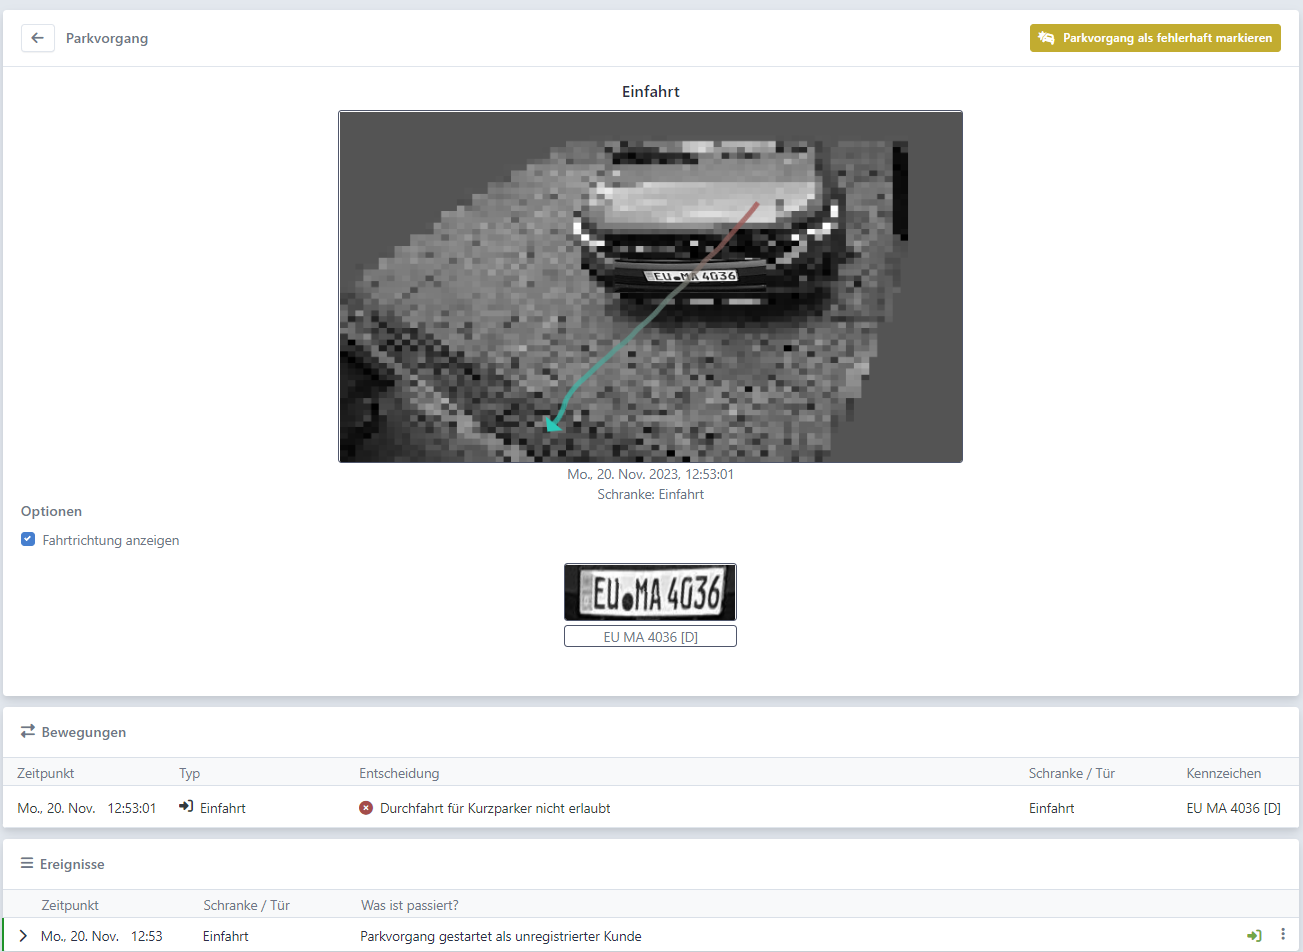Click 'Einfahrt' barrier cell in Ereignisse row
This screenshot has width=1303, height=952.
[x=226, y=936]
